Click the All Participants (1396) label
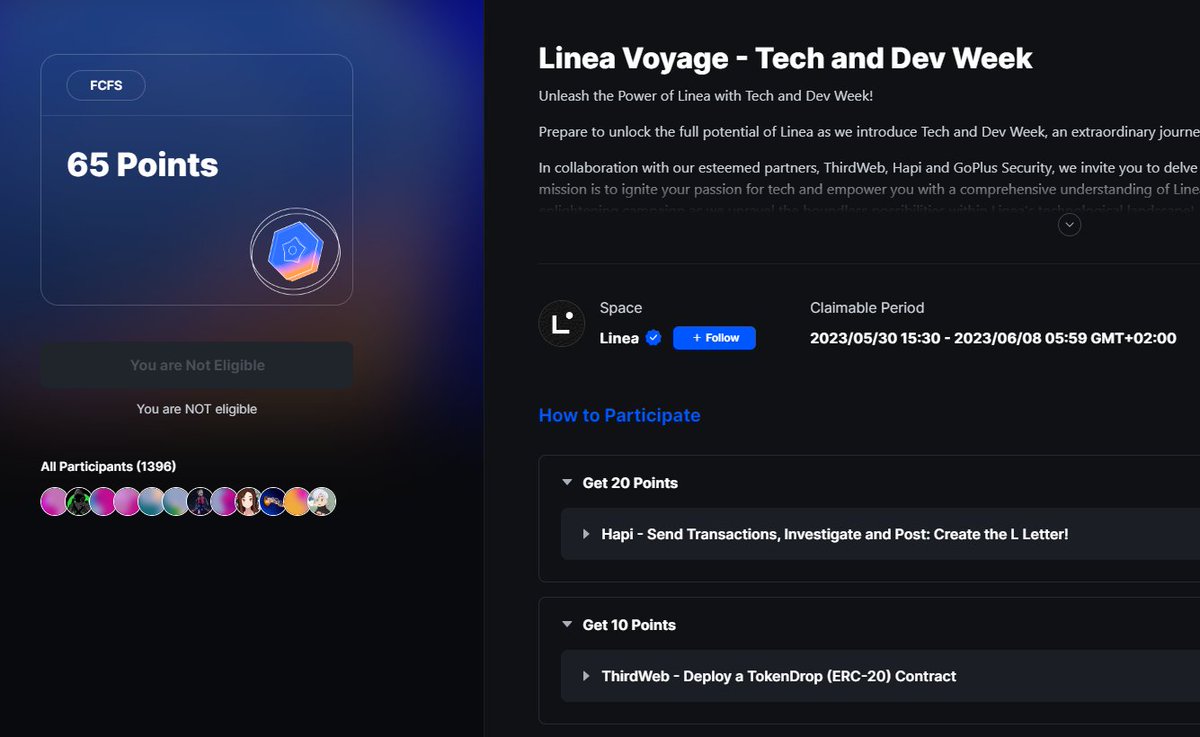This screenshot has height=737, width=1200. (x=108, y=466)
